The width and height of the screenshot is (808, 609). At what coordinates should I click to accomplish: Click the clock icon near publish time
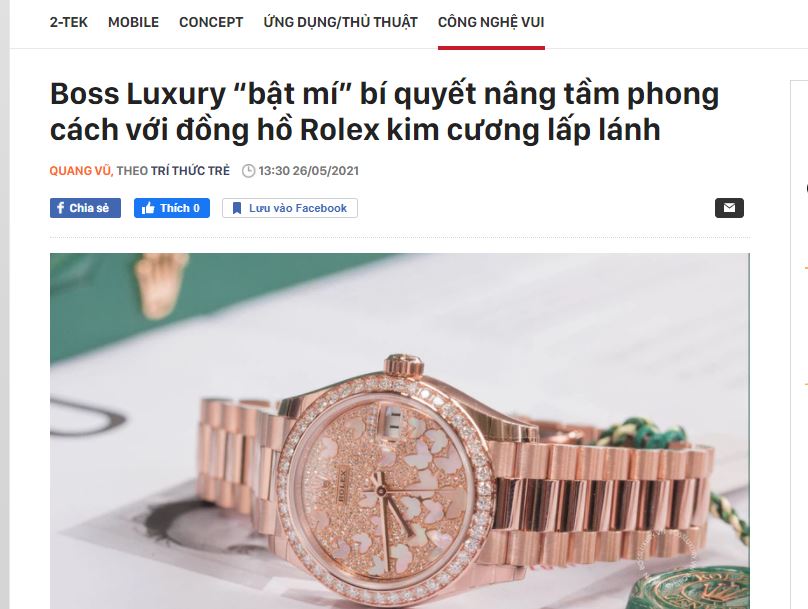point(248,171)
